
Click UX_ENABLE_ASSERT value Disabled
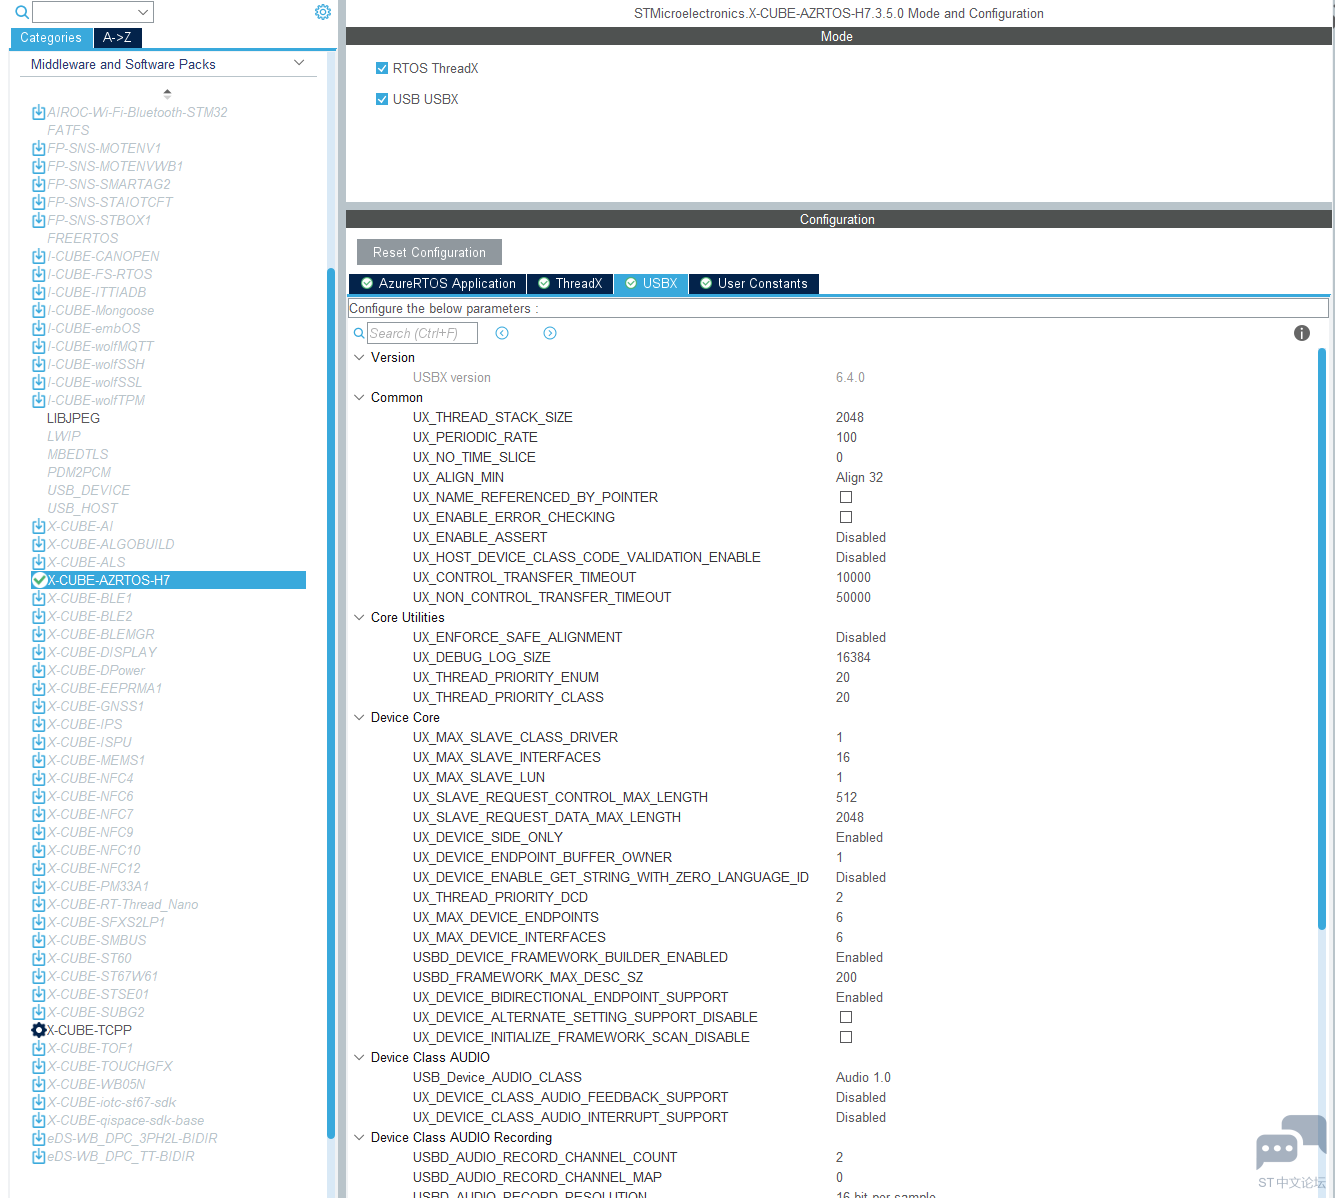coord(861,537)
